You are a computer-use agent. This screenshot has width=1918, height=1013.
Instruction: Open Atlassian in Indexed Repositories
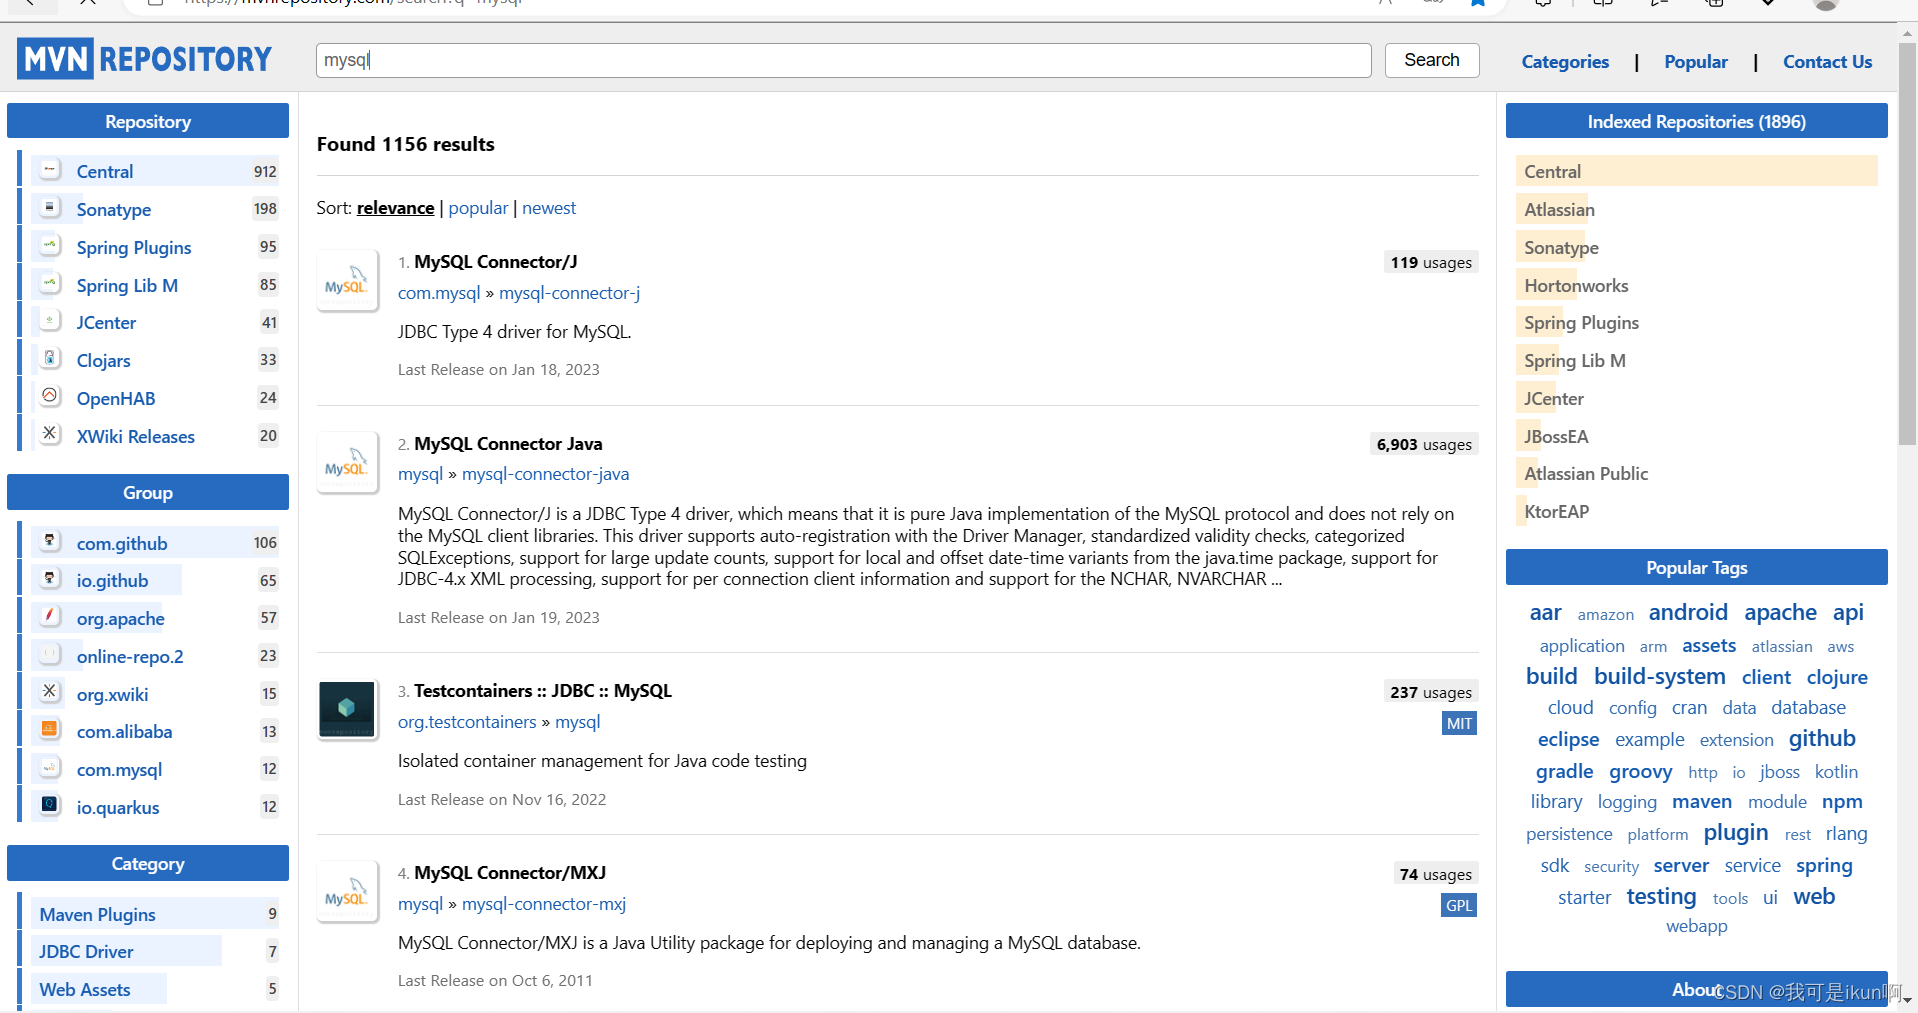(x=1559, y=210)
